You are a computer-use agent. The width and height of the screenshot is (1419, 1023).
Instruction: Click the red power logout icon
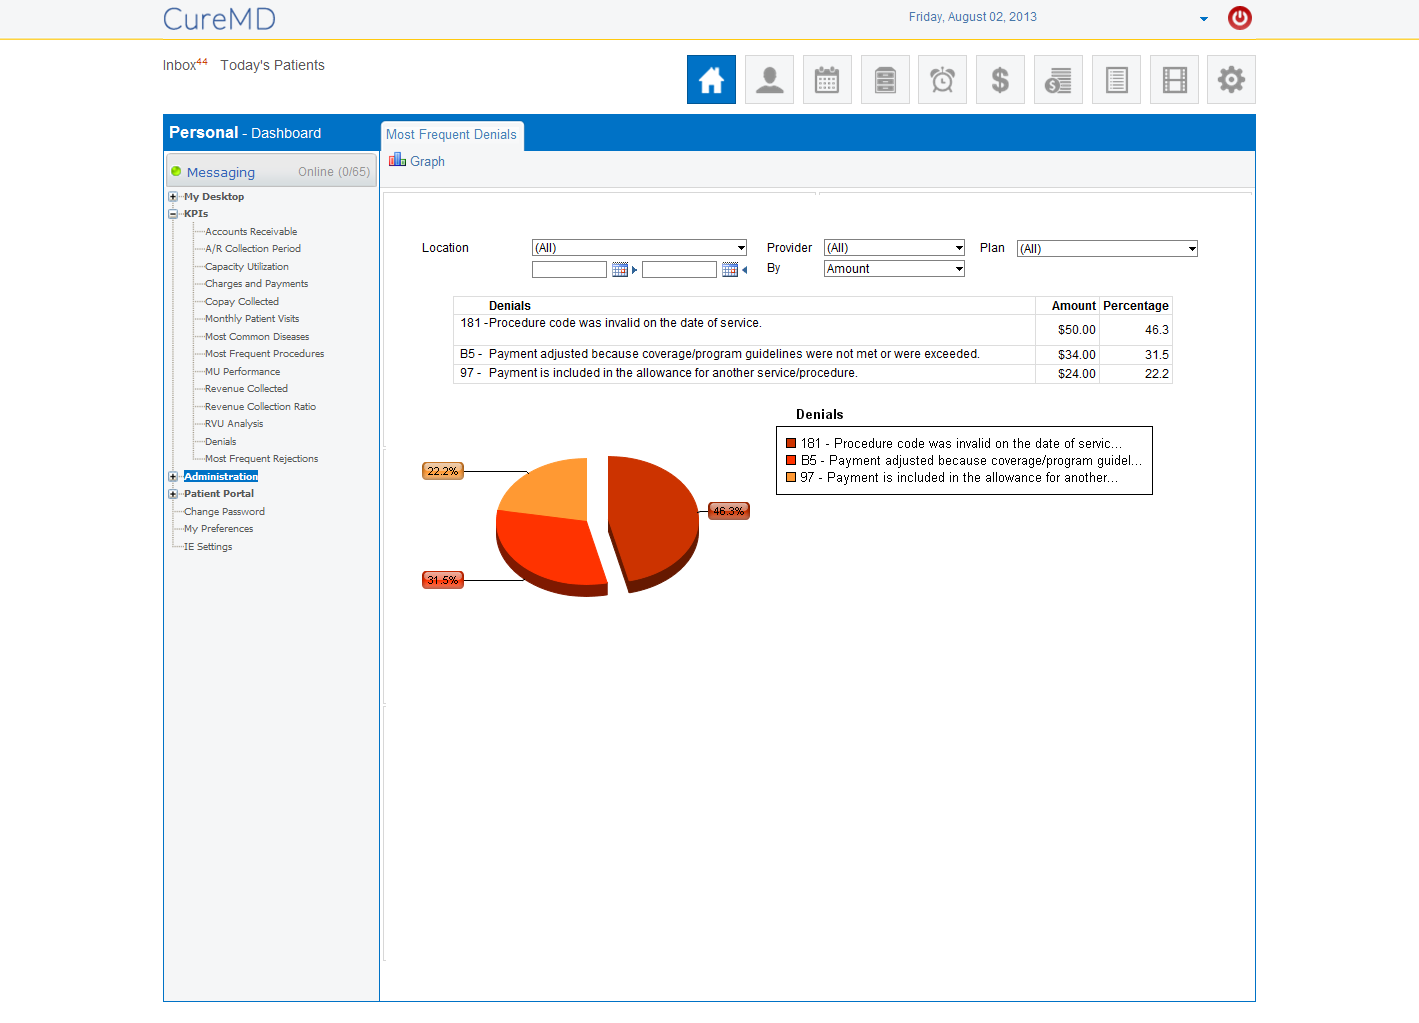click(1240, 17)
